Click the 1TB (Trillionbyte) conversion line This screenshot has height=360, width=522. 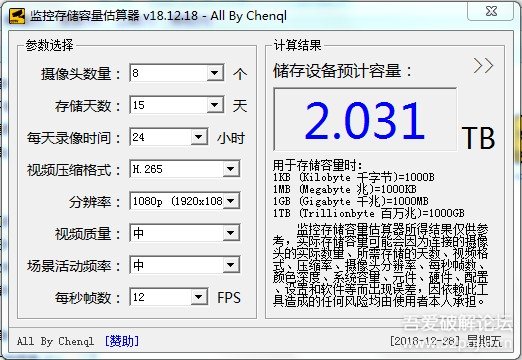click(x=369, y=213)
